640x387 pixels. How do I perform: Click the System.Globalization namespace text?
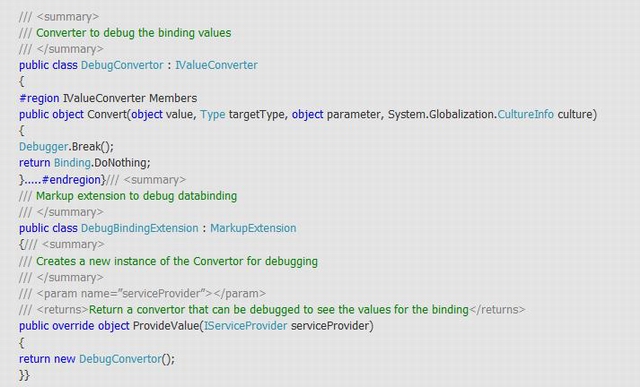coord(441,114)
